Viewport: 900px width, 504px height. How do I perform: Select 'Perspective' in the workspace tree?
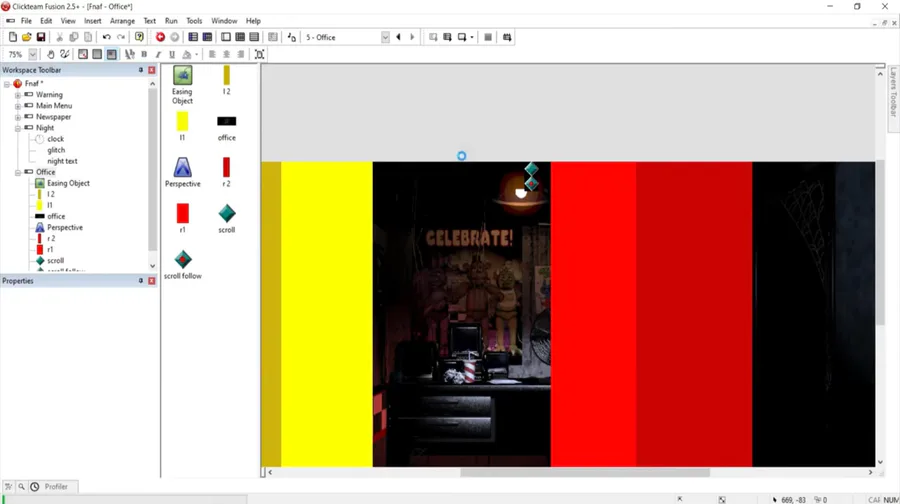tap(65, 228)
